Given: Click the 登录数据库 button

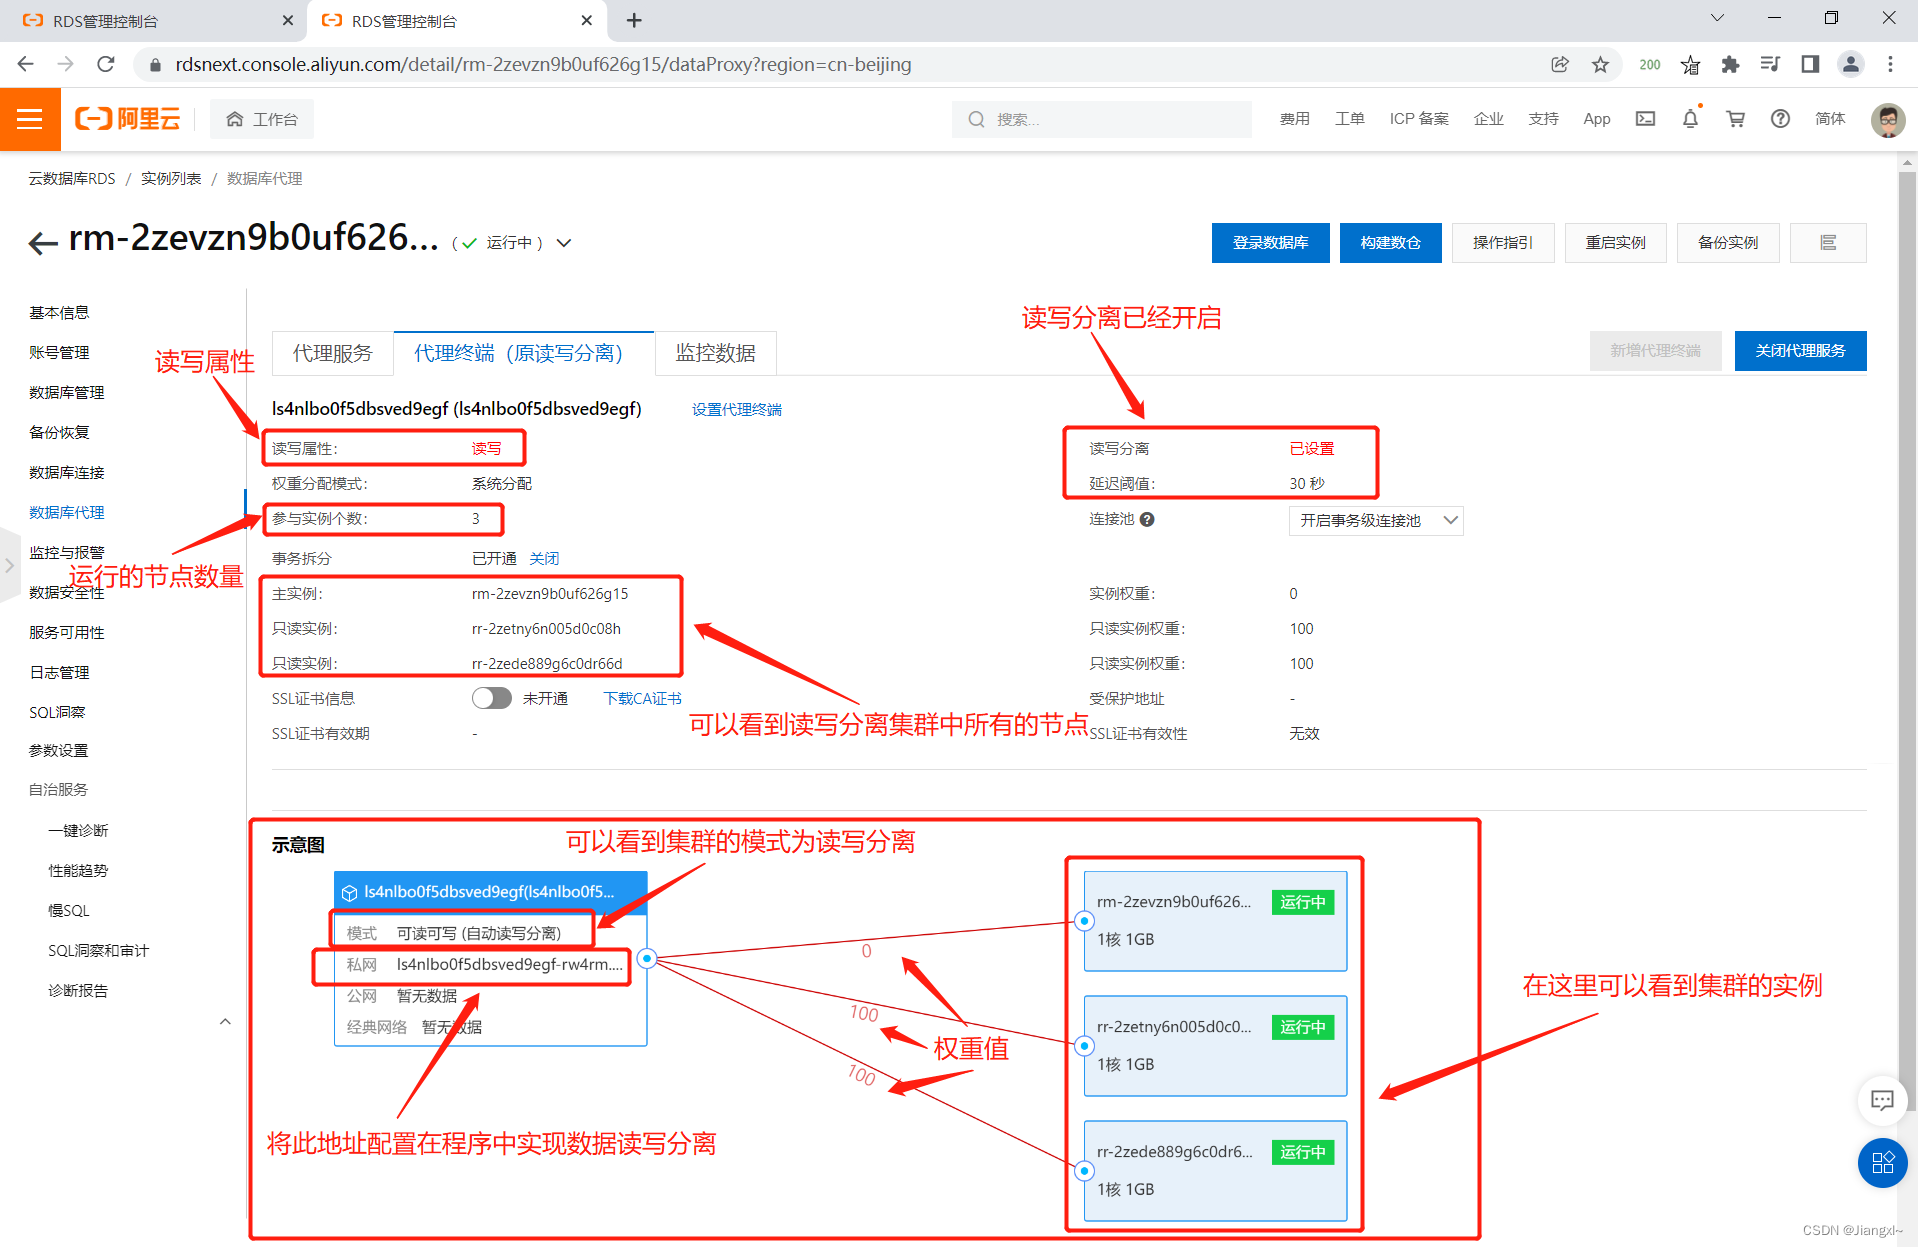Looking at the screenshot, I should pyautogui.click(x=1270, y=243).
